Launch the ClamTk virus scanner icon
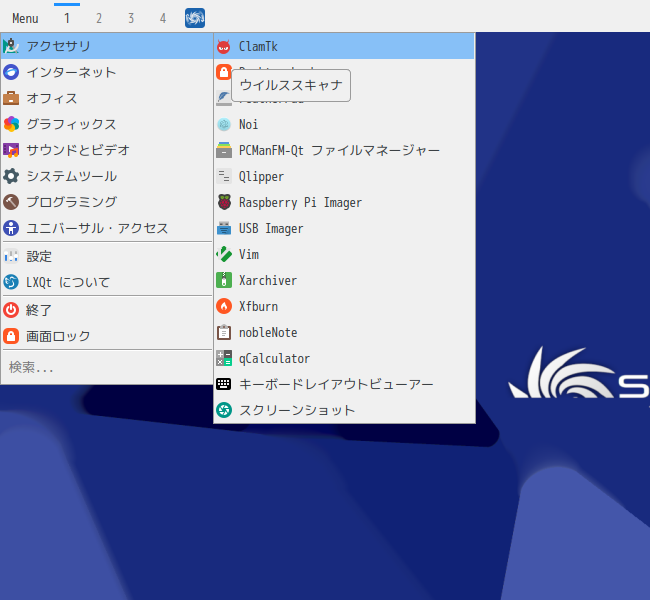The width and height of the screenshot is (650, 600). click(224, 46)
